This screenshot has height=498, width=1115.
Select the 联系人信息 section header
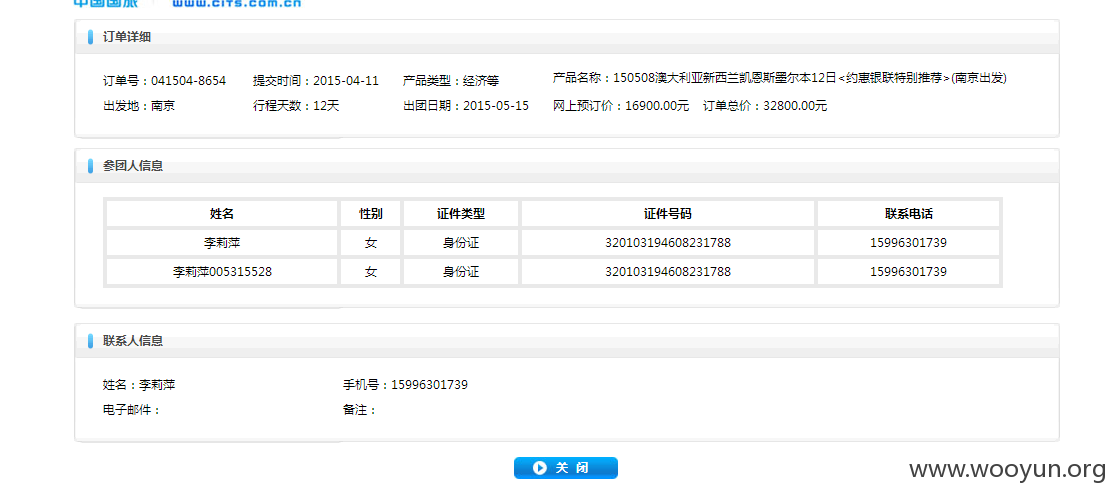pyautogui.click(x=133, y=341)
